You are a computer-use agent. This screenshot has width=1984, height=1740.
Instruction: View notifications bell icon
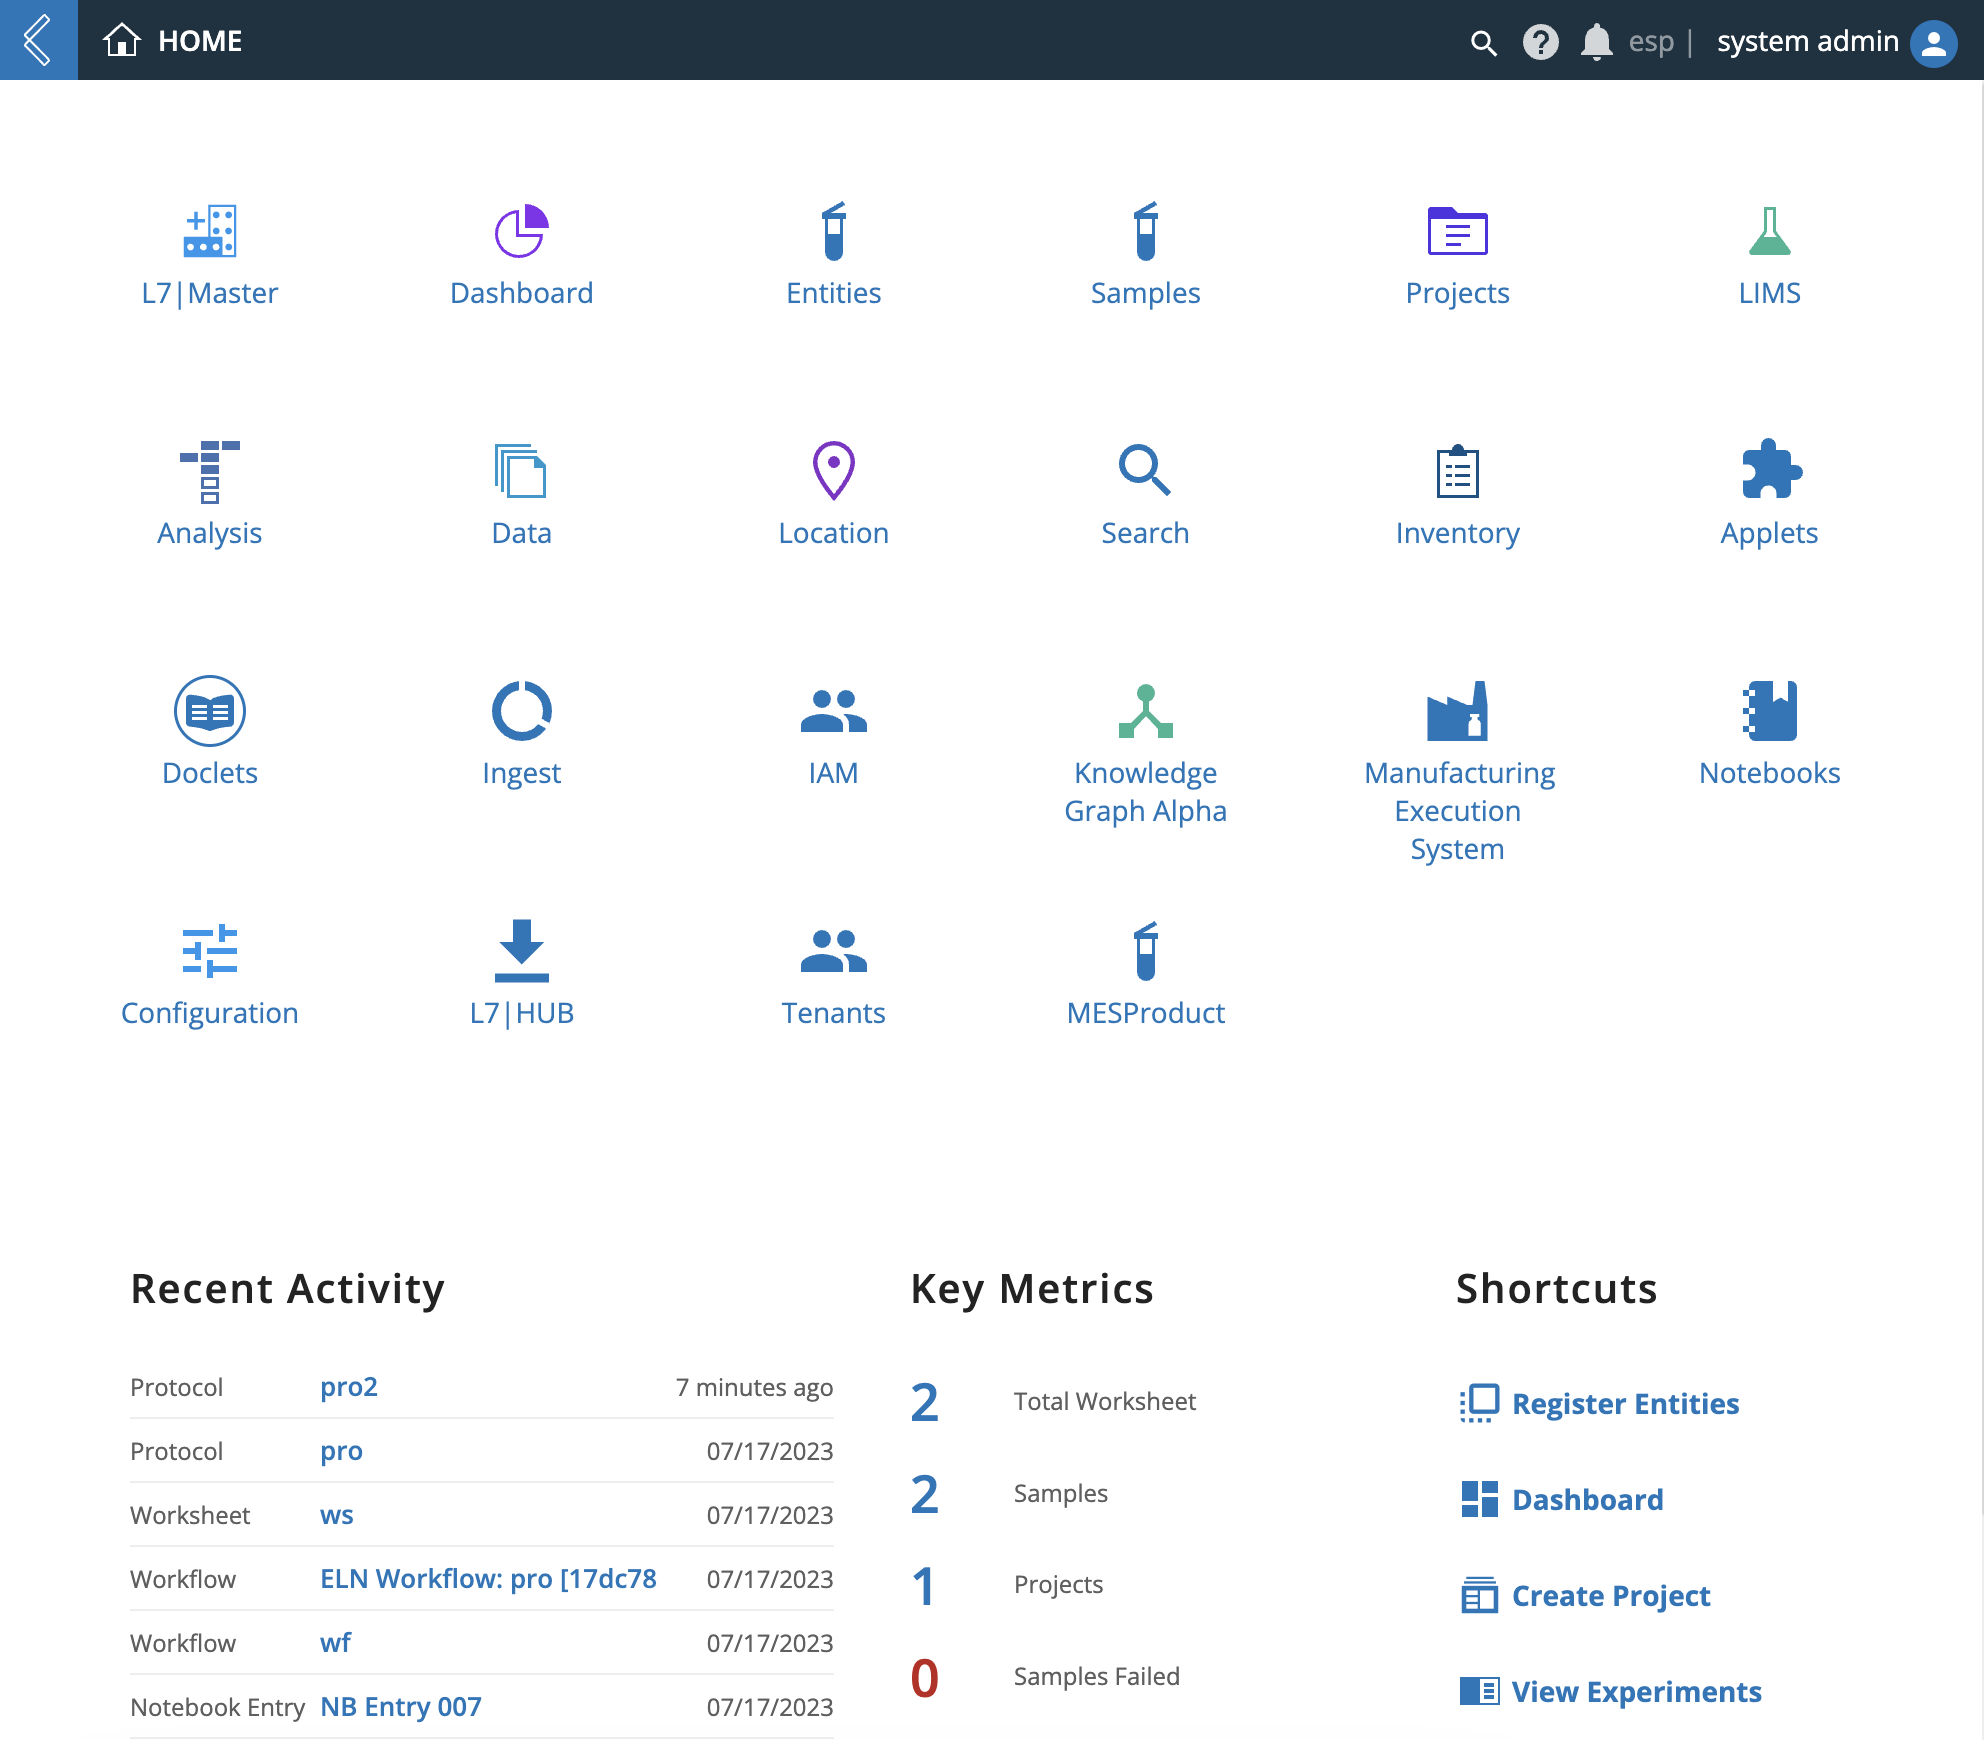point(1597,42)
